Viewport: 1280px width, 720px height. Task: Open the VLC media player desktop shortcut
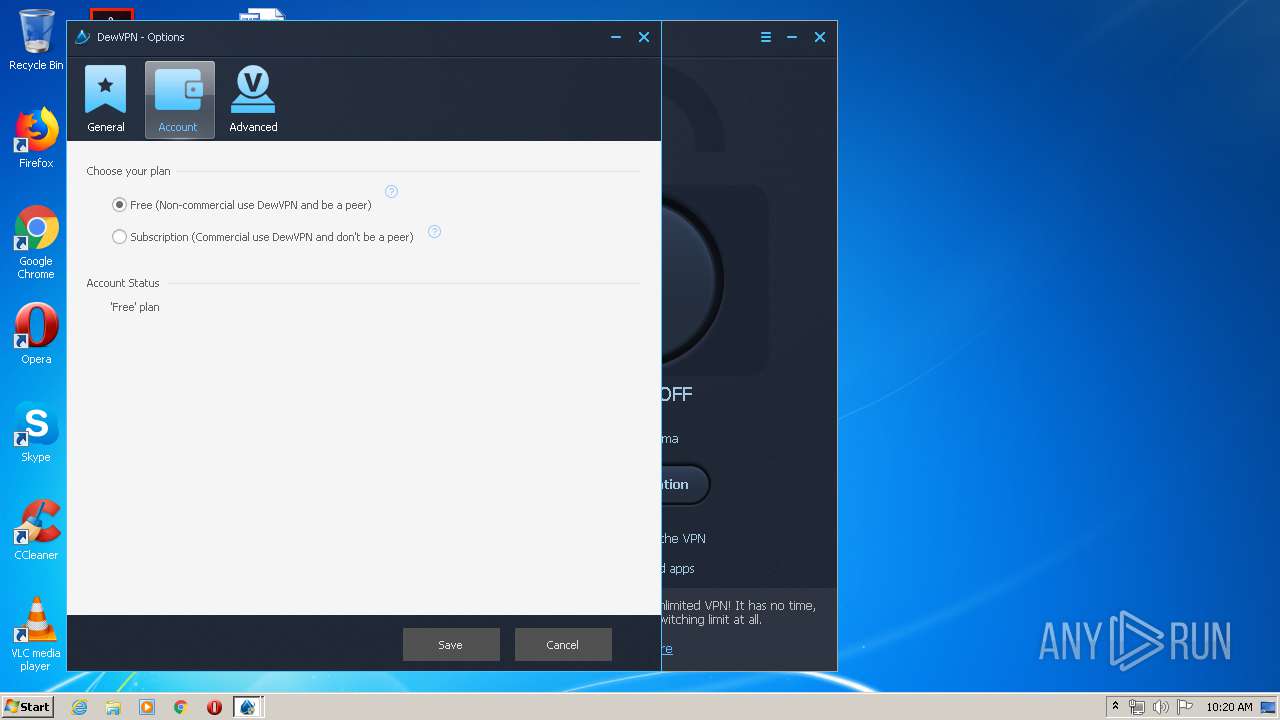pyautogui.click(x=36, y=634)
